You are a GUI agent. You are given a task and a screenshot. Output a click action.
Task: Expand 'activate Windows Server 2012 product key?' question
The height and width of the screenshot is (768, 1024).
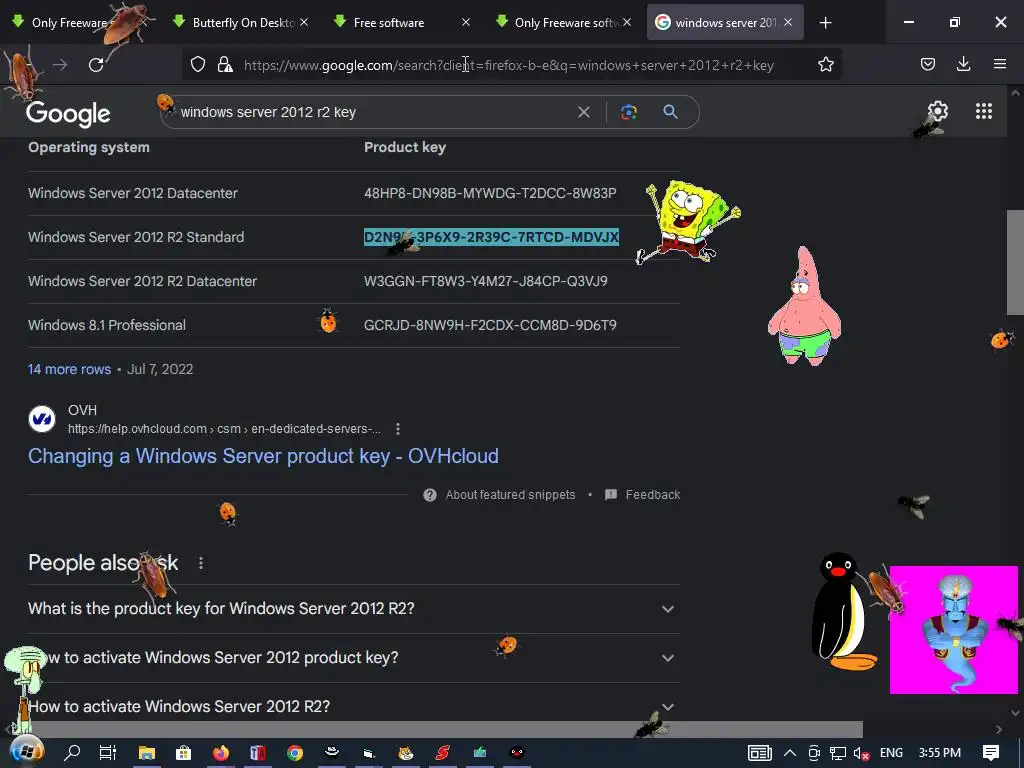point(353,658)
